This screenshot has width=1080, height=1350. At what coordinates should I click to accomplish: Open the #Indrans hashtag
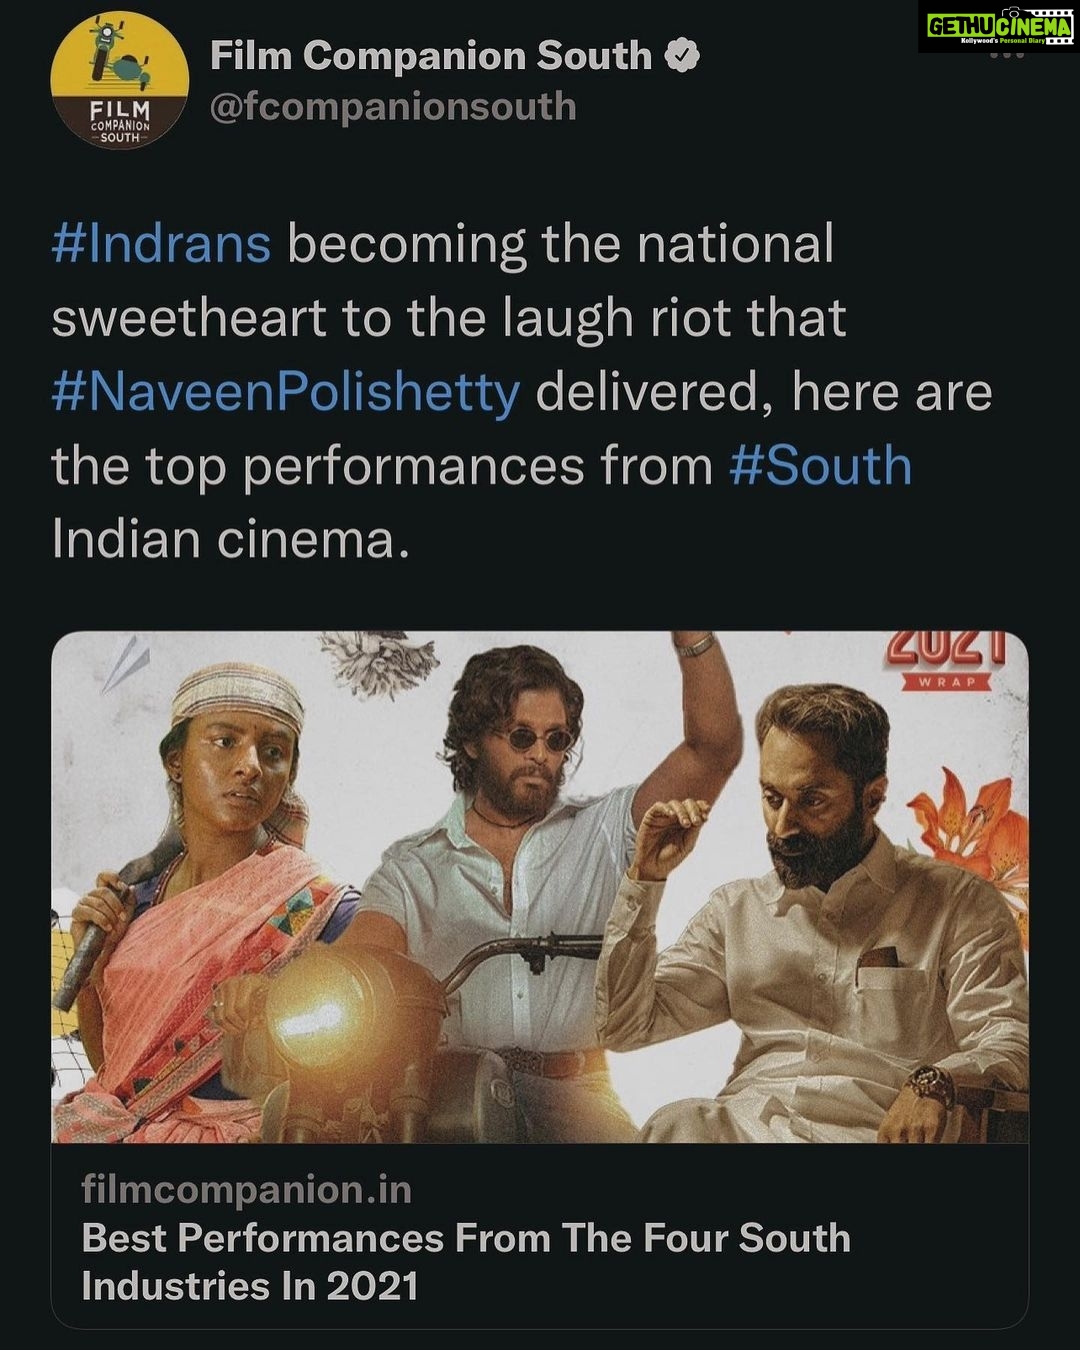coord(161,245)
